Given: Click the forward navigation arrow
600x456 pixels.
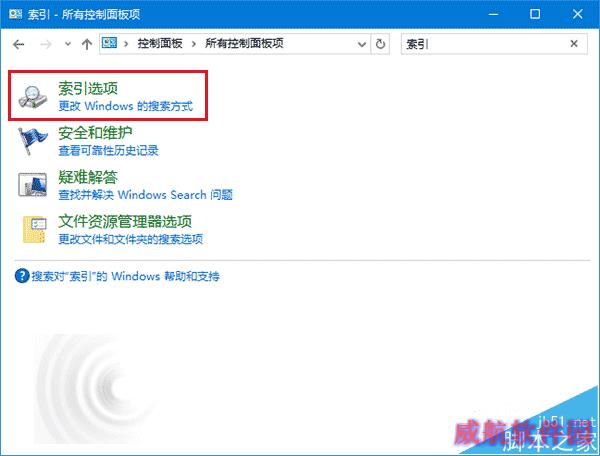Looking at the screenshot, I should tap(46, 44).
